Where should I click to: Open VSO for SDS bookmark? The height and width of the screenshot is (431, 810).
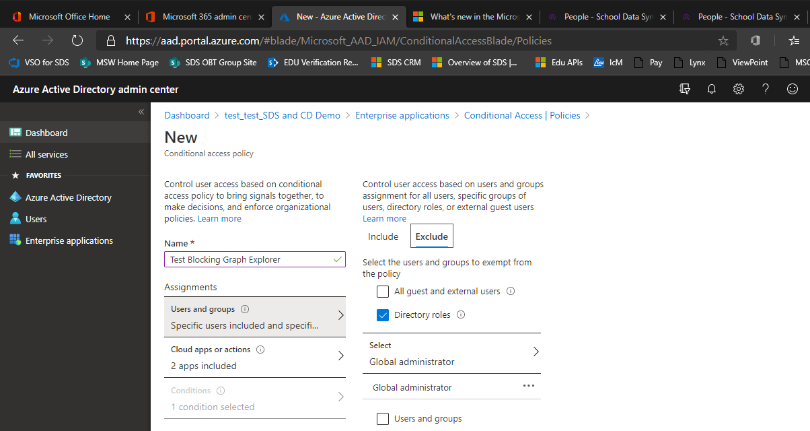[40, 62]
